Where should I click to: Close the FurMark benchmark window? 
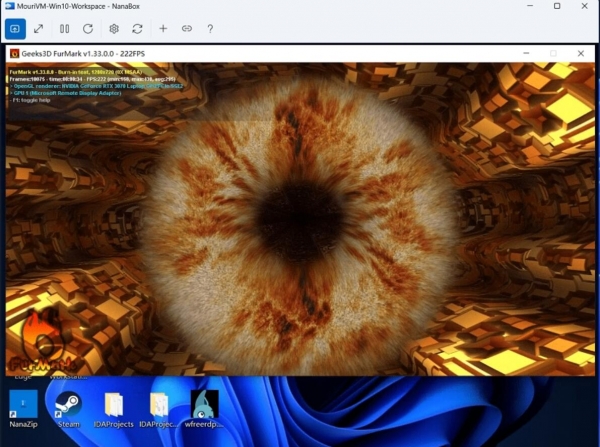(x=581, y=54)
